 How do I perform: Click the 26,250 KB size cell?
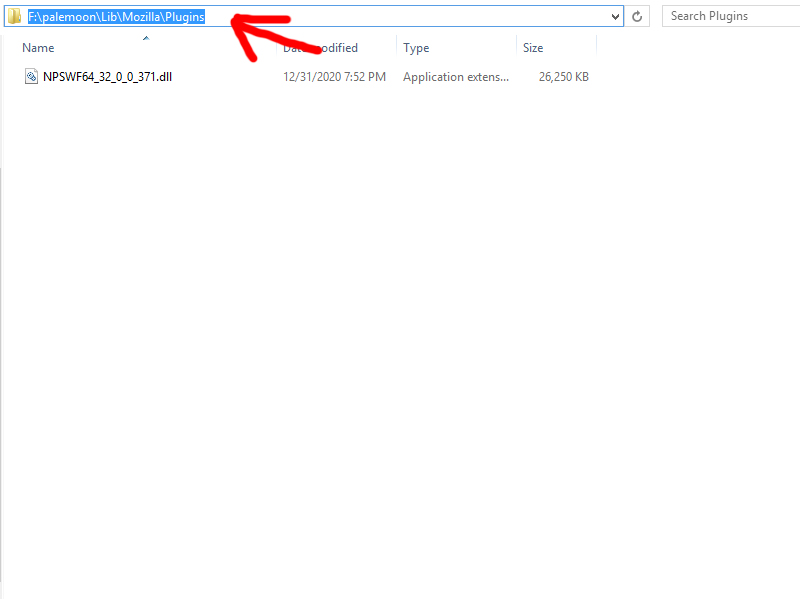pos(563,77)
